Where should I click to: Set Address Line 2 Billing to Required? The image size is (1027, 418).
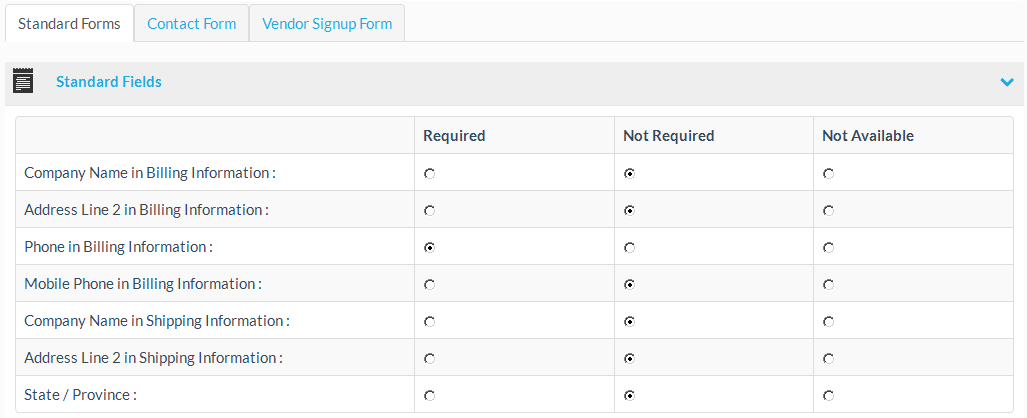(430, 210)
